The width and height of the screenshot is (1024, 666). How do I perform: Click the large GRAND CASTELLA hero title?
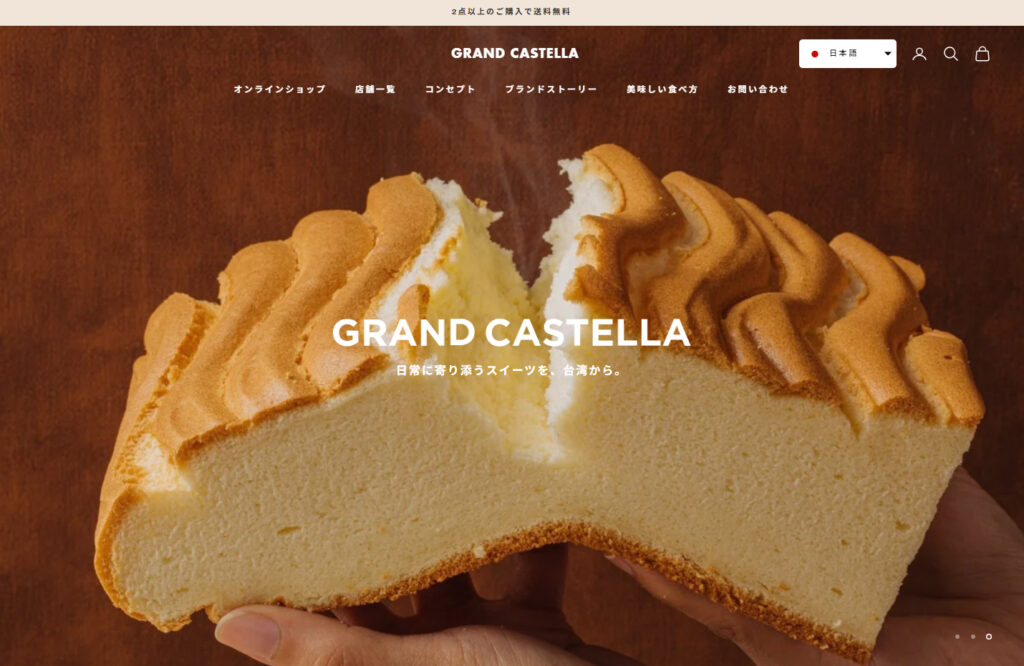(511, 332)
